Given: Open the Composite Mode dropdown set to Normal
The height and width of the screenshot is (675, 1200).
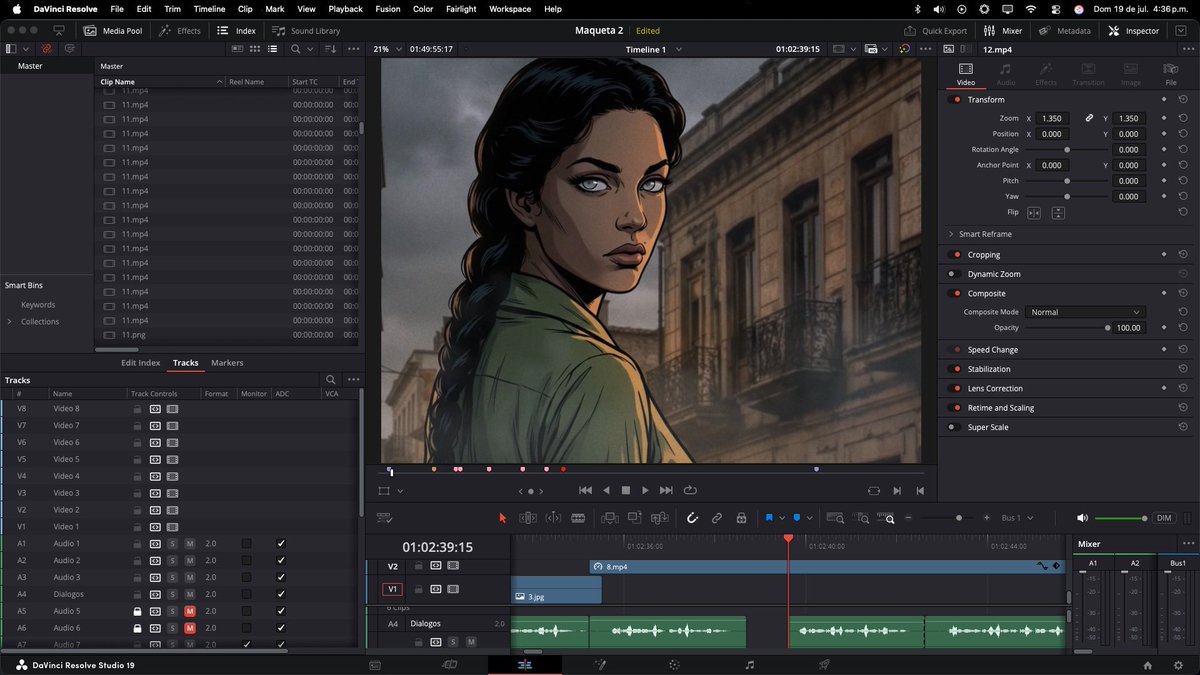Looking at the screenshot, I should 1085,312.
